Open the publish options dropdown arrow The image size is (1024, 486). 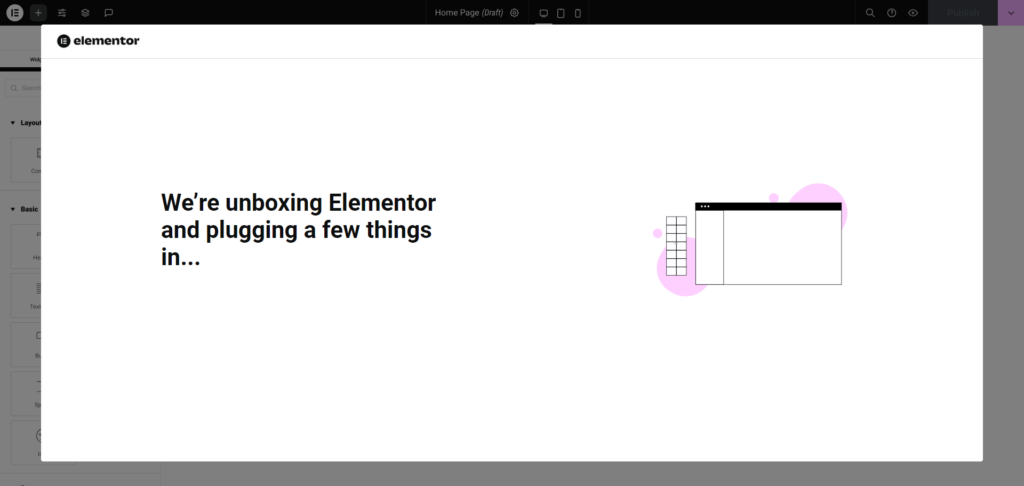[x=1011, y=12]
